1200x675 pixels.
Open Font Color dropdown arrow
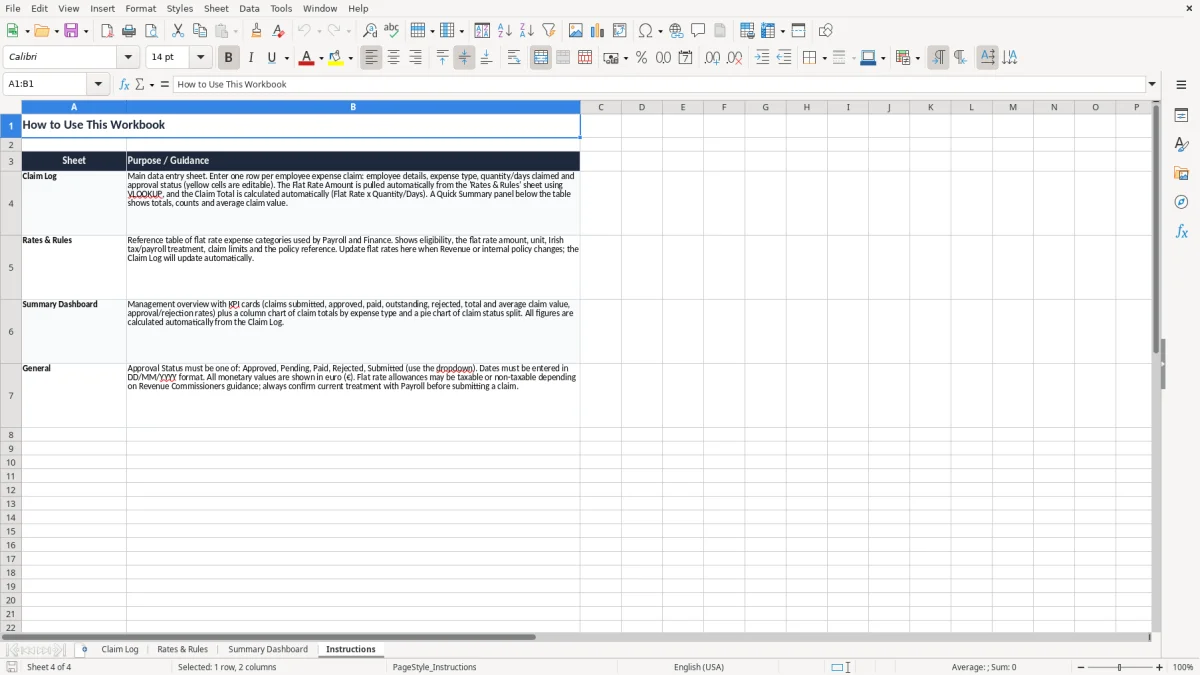pyautogui.click(x=320, y=59)
